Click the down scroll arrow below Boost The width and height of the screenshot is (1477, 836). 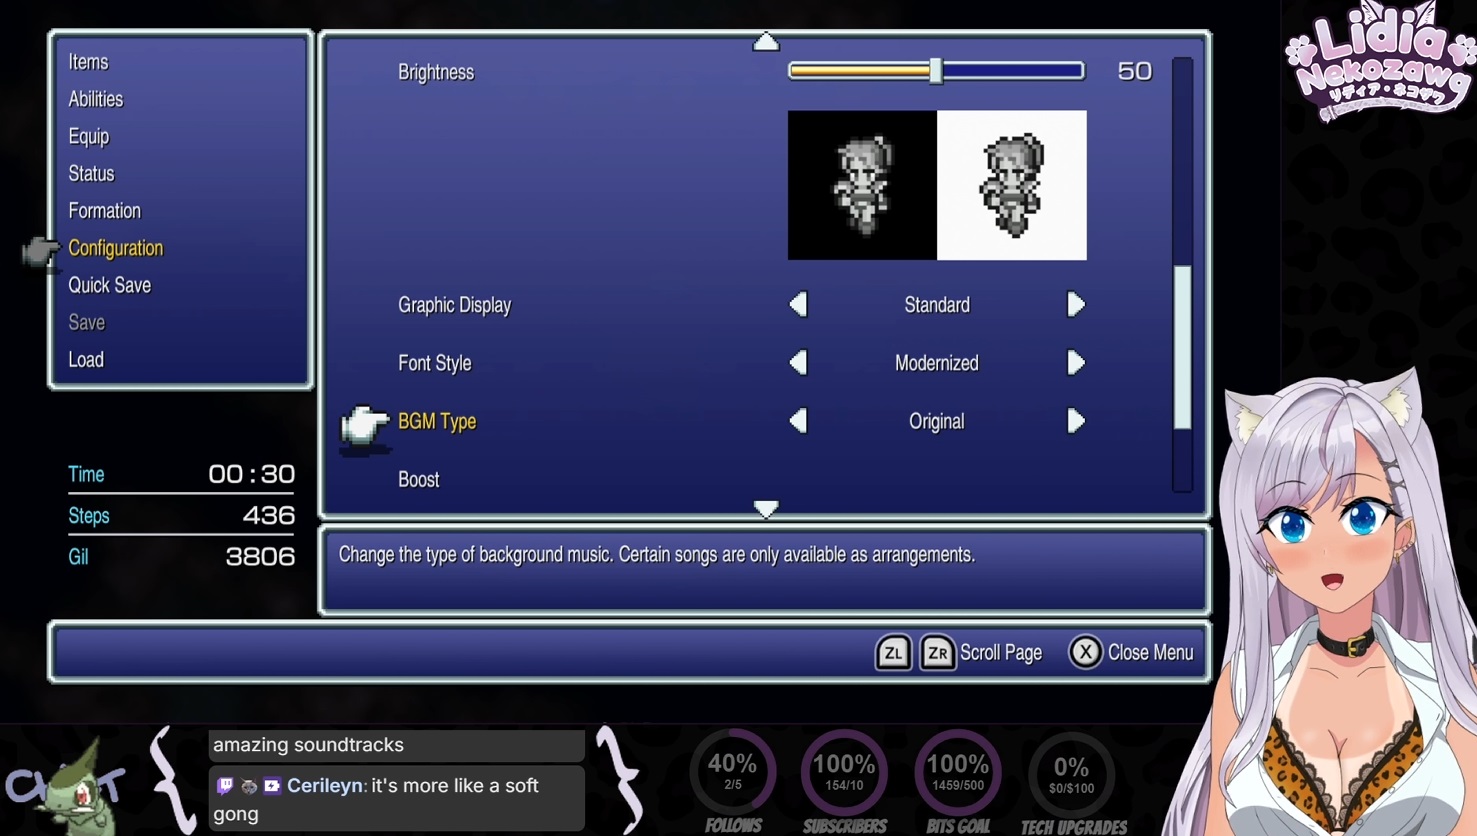[x=766, y=509]
